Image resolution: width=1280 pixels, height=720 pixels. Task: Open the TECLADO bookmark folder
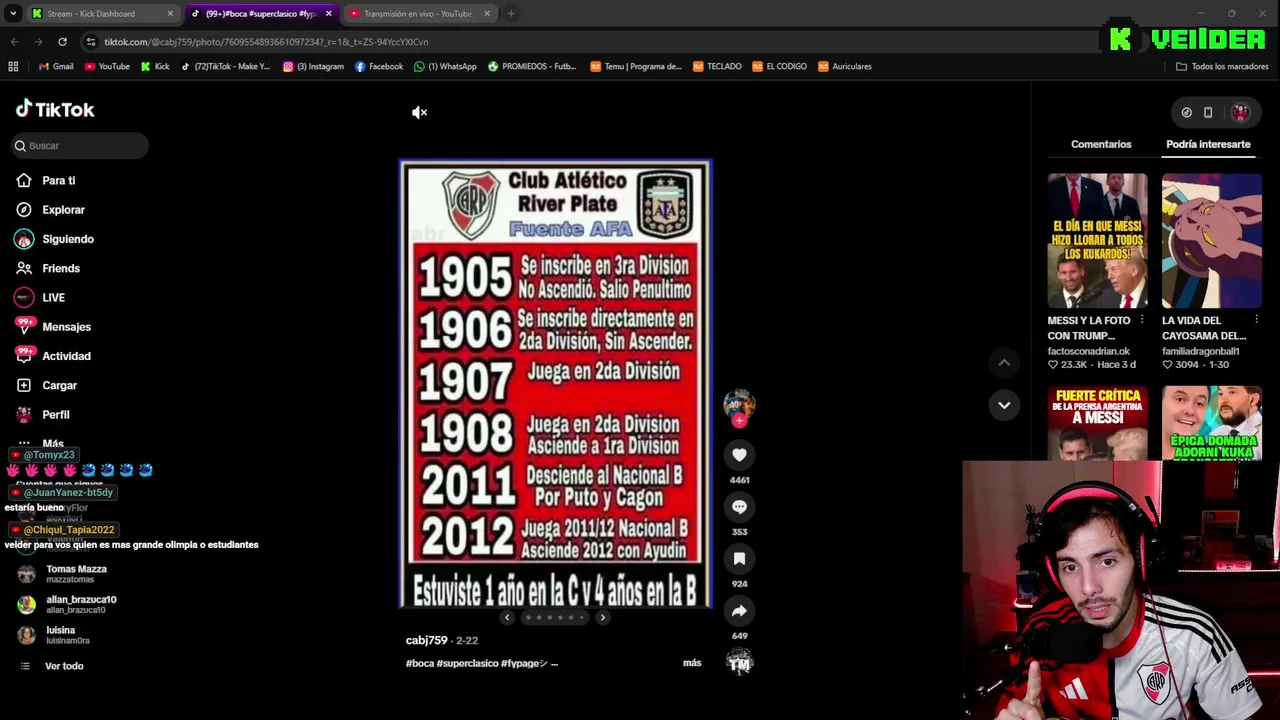pos(717,67)
